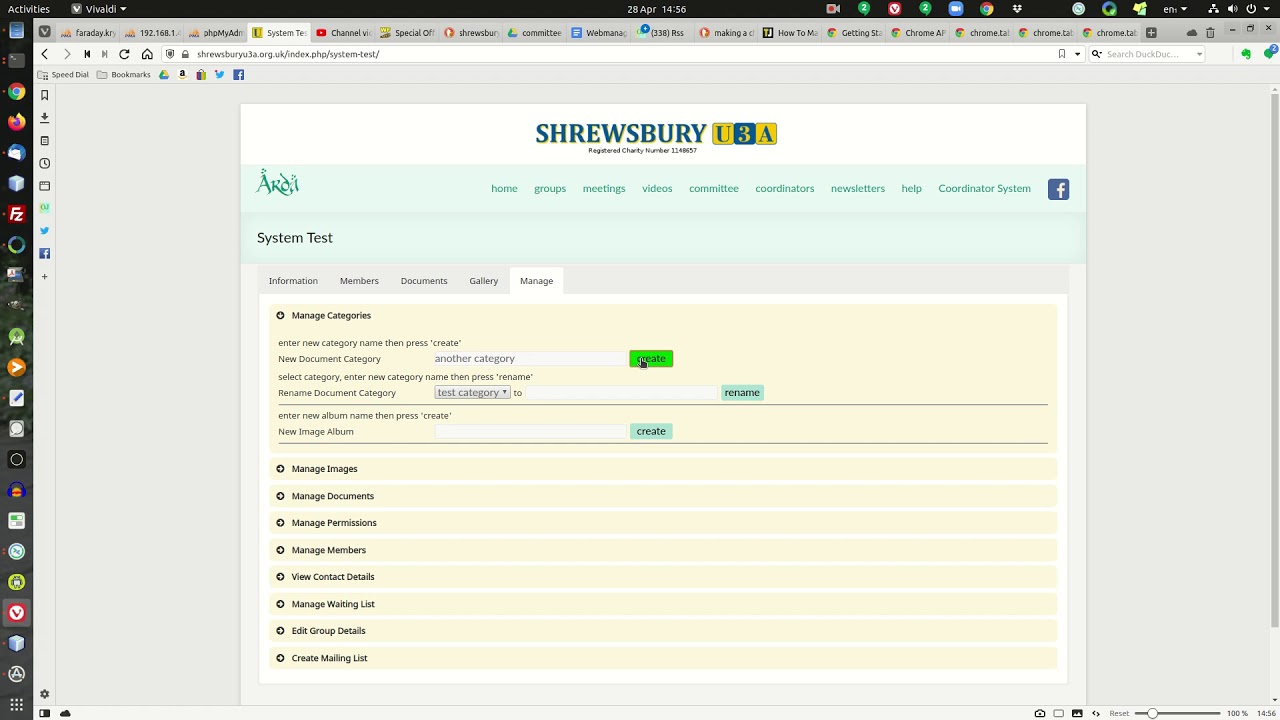Viewport: 1280px width, 720px height.
Task: Open the closed tabs trash can
Action: point(1210,32)
